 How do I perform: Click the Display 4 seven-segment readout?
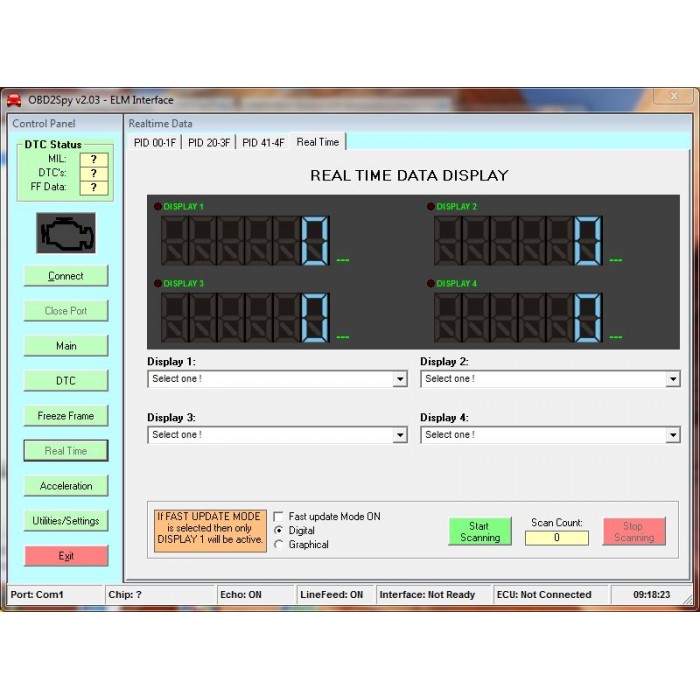517,318
